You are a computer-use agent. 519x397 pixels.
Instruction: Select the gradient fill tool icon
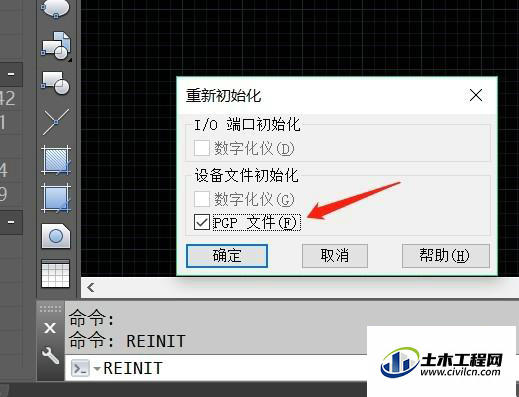56,198
